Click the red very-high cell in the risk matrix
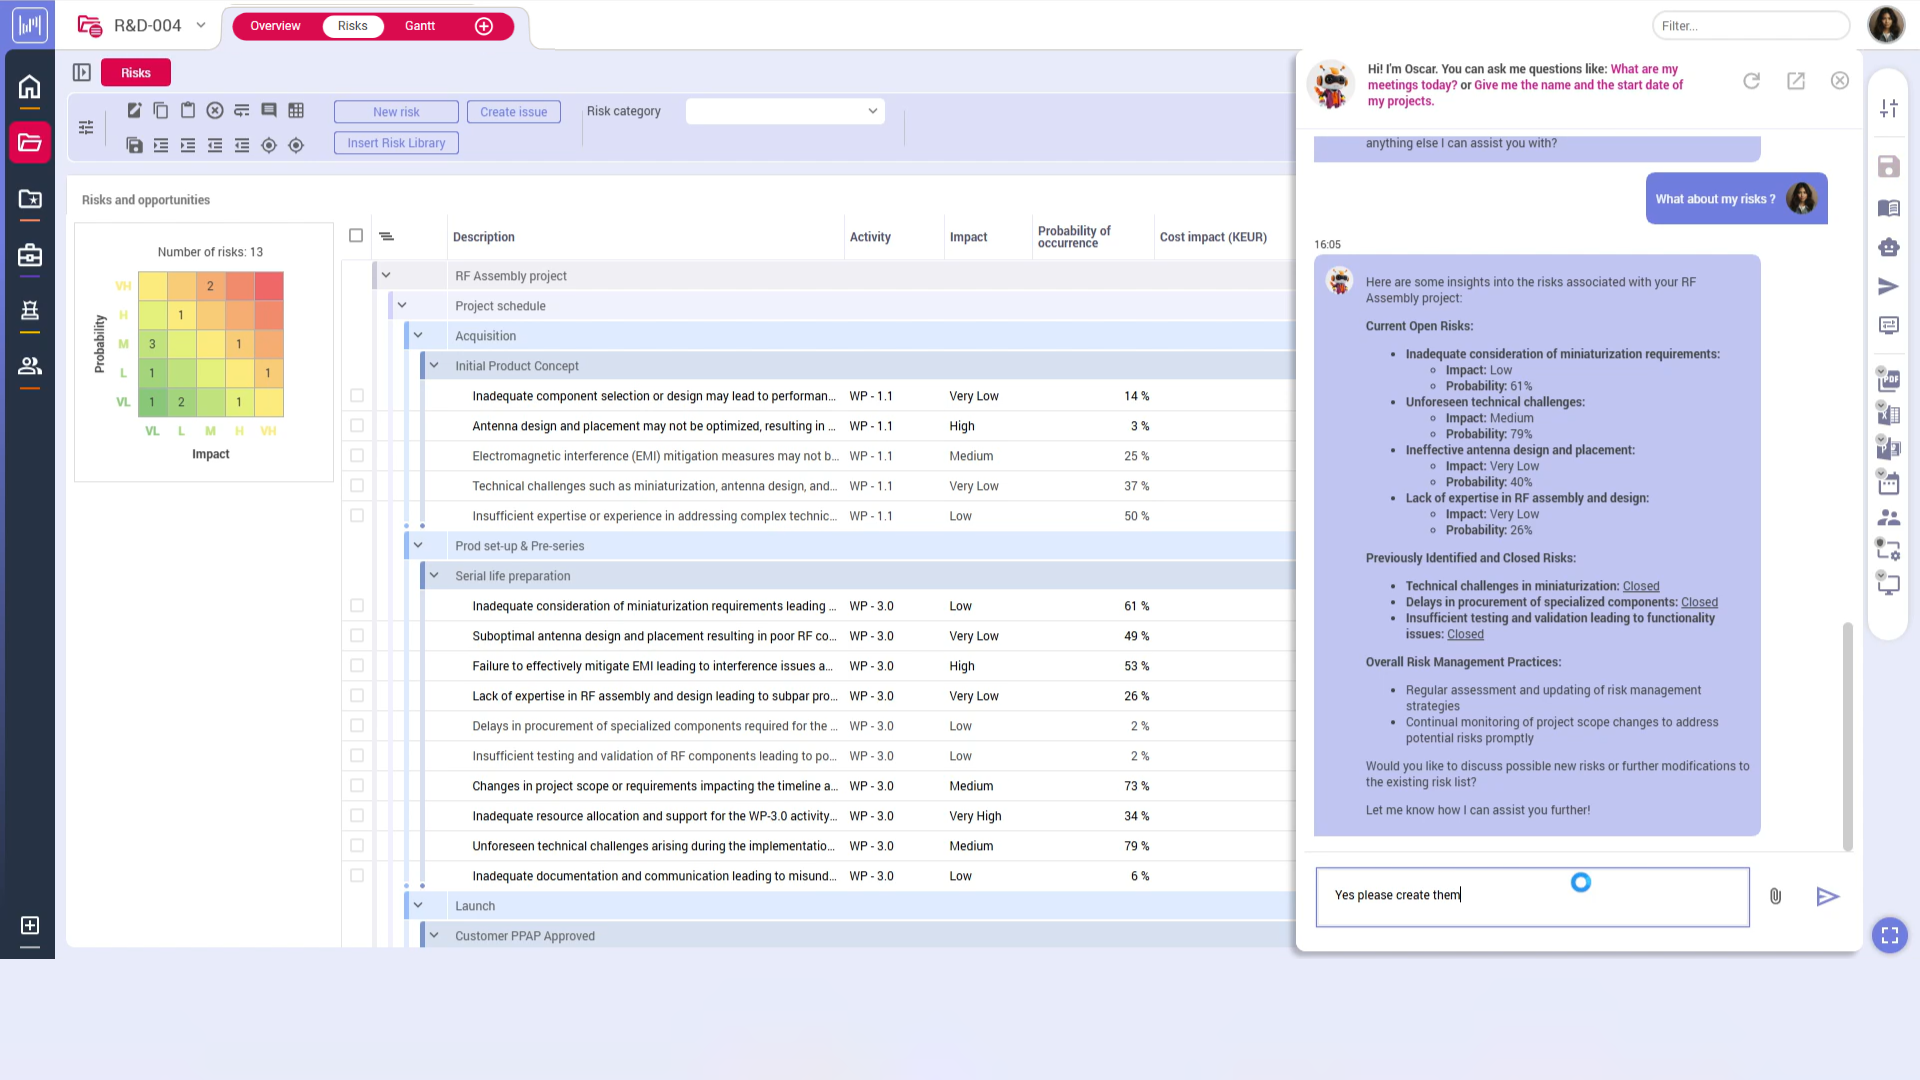Screen dimensions: 1920x1080 point(268,286)
